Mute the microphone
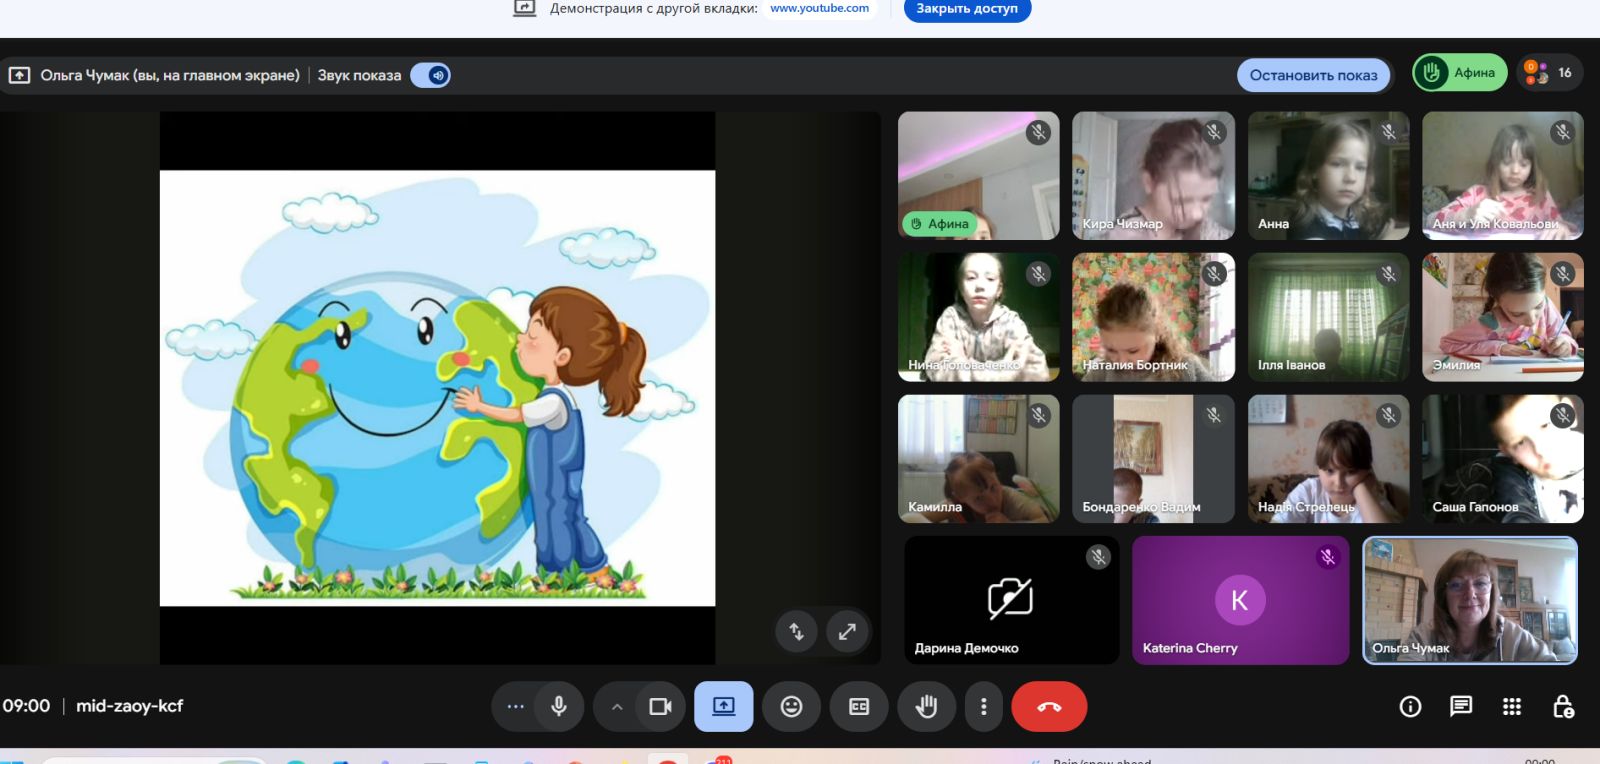1600x764 pixels. (x=559, y=707)
